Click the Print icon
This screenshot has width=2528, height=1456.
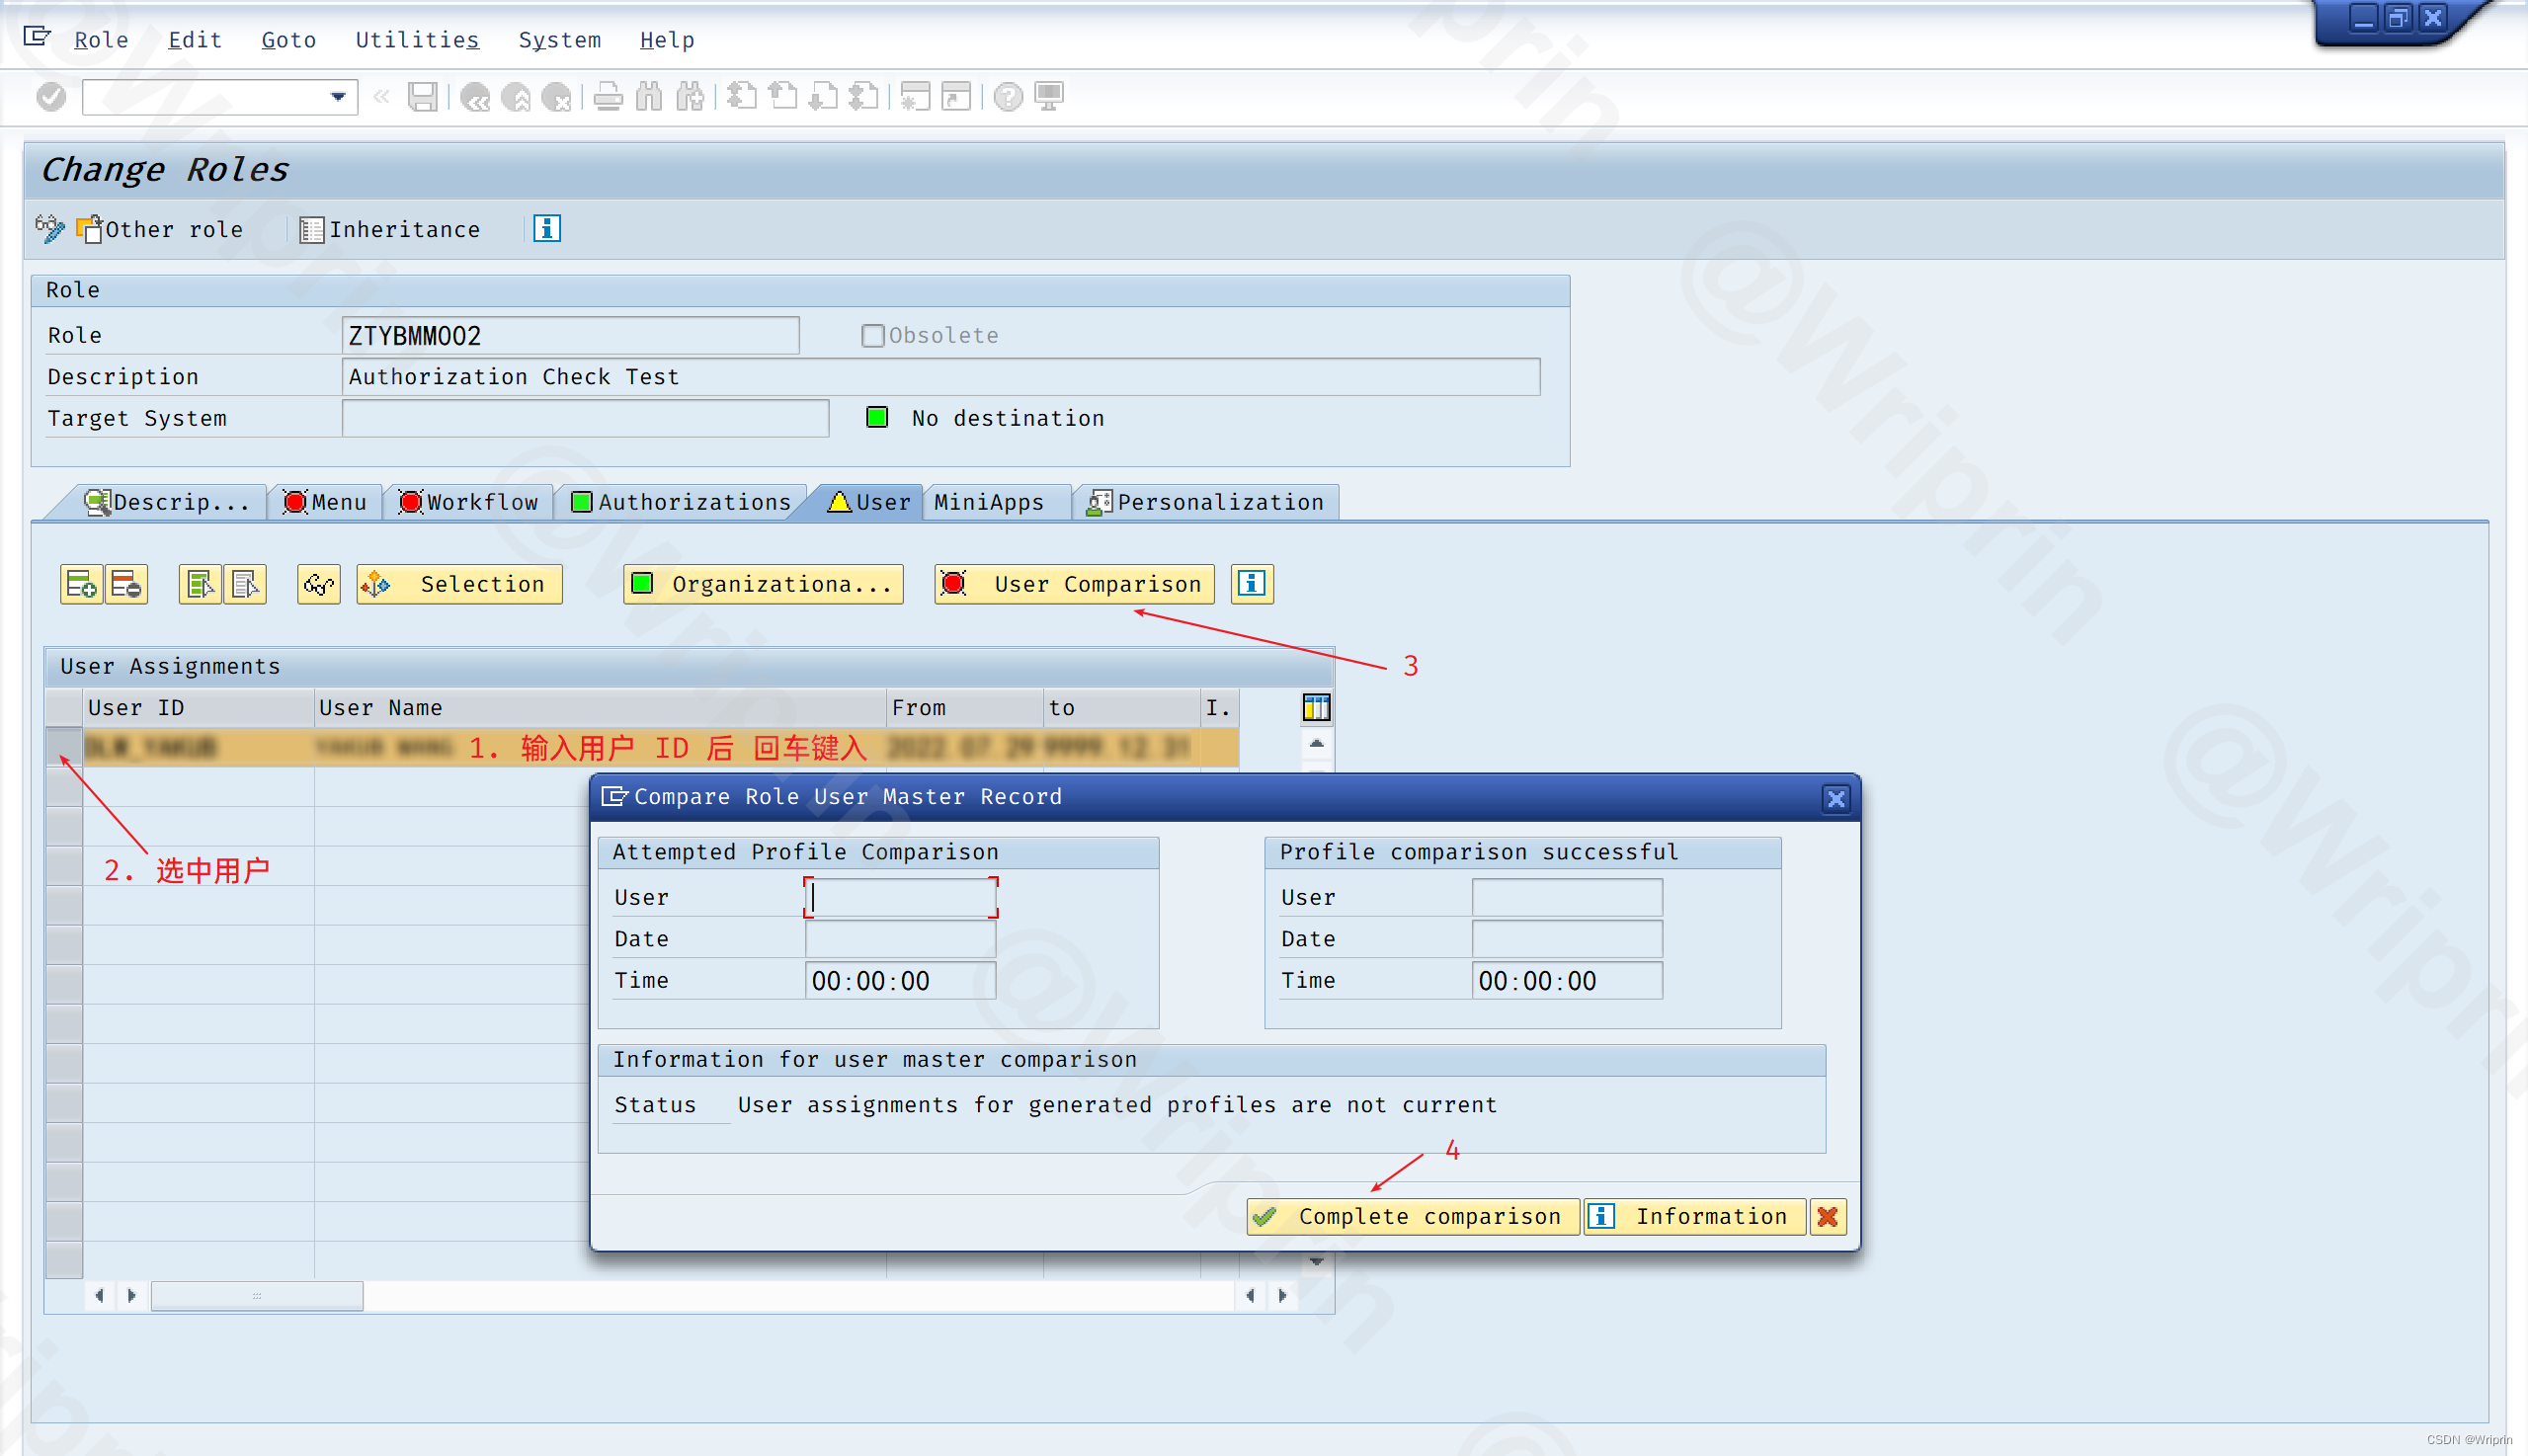pos(607,96)
